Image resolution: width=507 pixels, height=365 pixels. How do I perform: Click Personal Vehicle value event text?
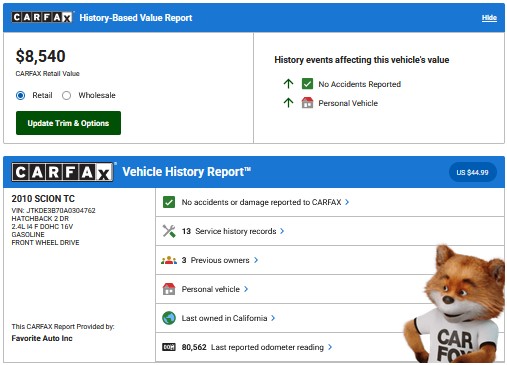pos(348,103)
